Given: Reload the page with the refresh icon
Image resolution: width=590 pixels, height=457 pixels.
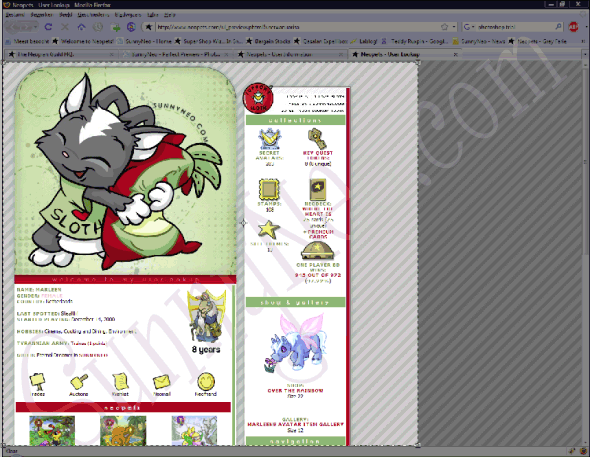Looking at the screenshot, I should [48, 27].
